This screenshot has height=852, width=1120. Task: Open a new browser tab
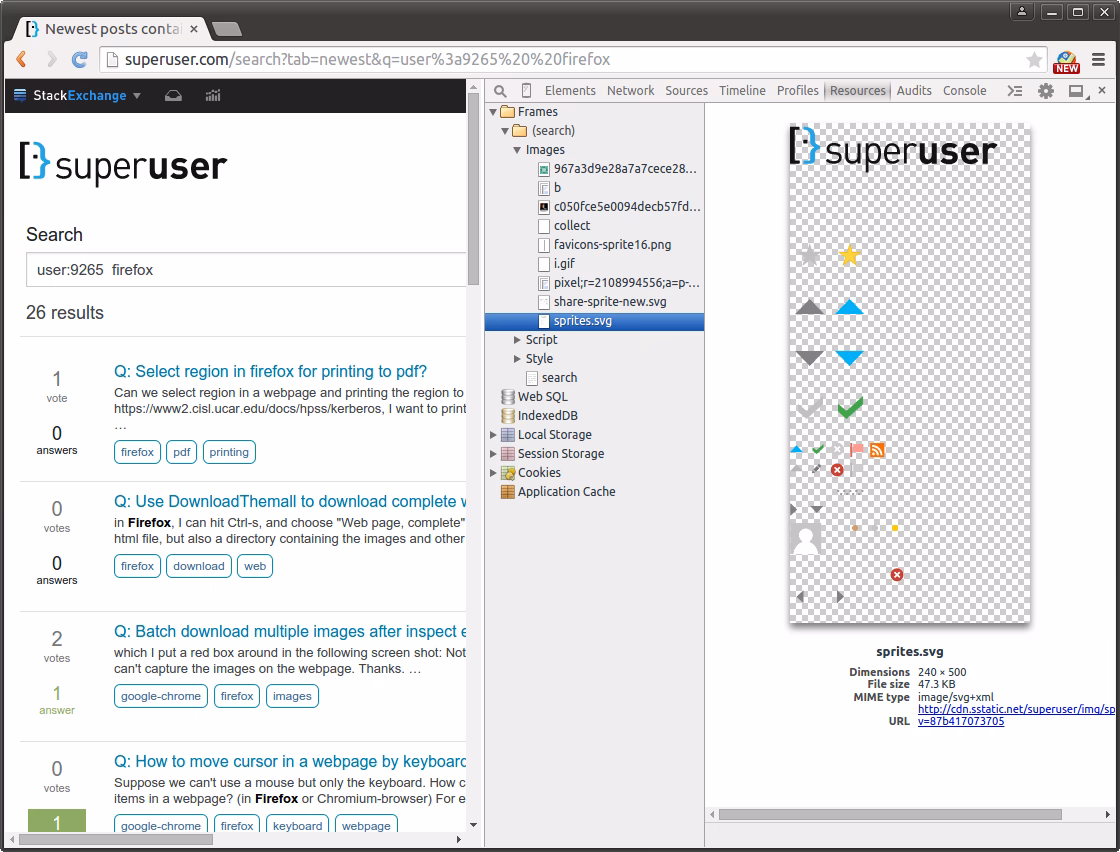coord(227,29)
